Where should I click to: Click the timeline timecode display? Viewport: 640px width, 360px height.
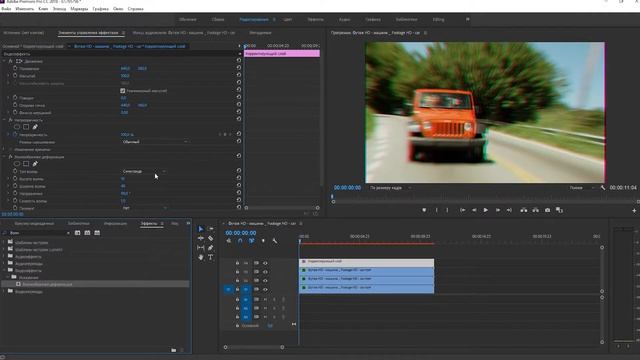tap(241, 233)
